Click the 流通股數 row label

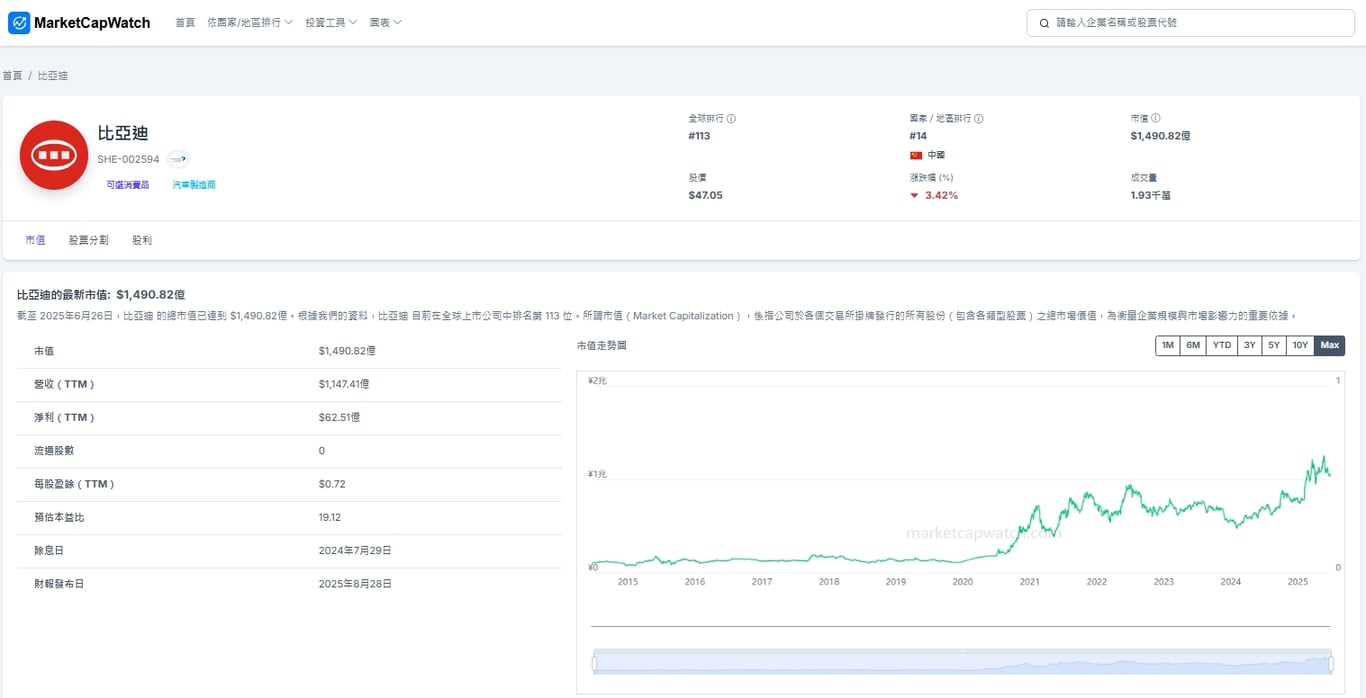tap(54, 451)
